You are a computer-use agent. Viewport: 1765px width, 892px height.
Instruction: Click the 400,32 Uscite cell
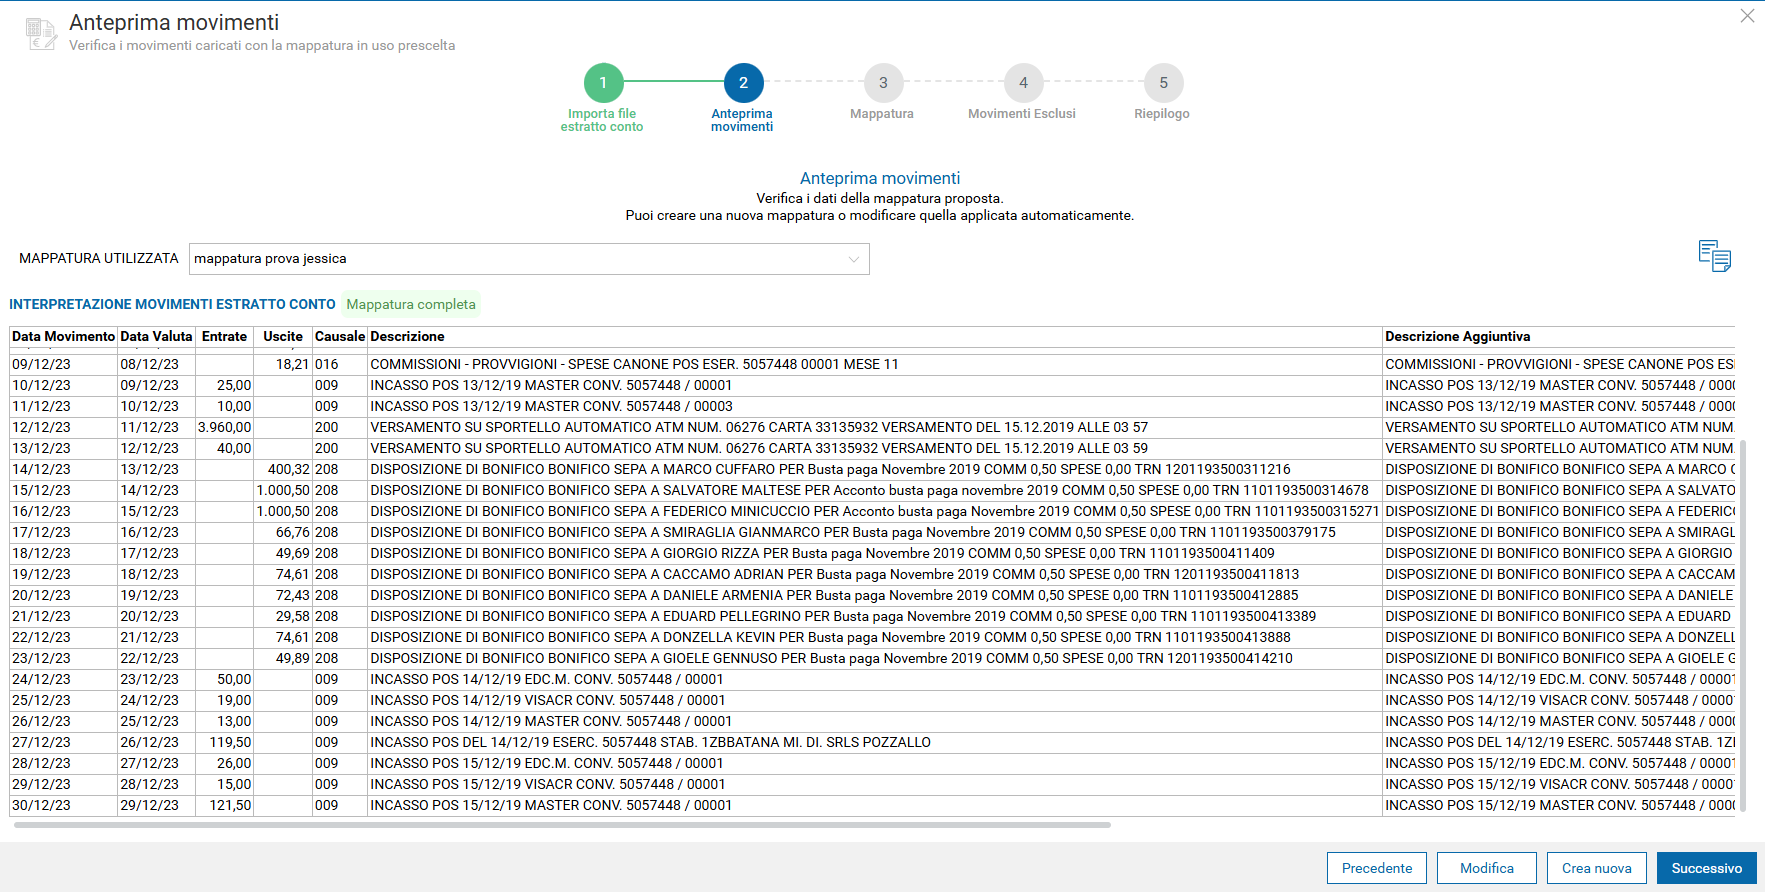[x=283, y=469]
